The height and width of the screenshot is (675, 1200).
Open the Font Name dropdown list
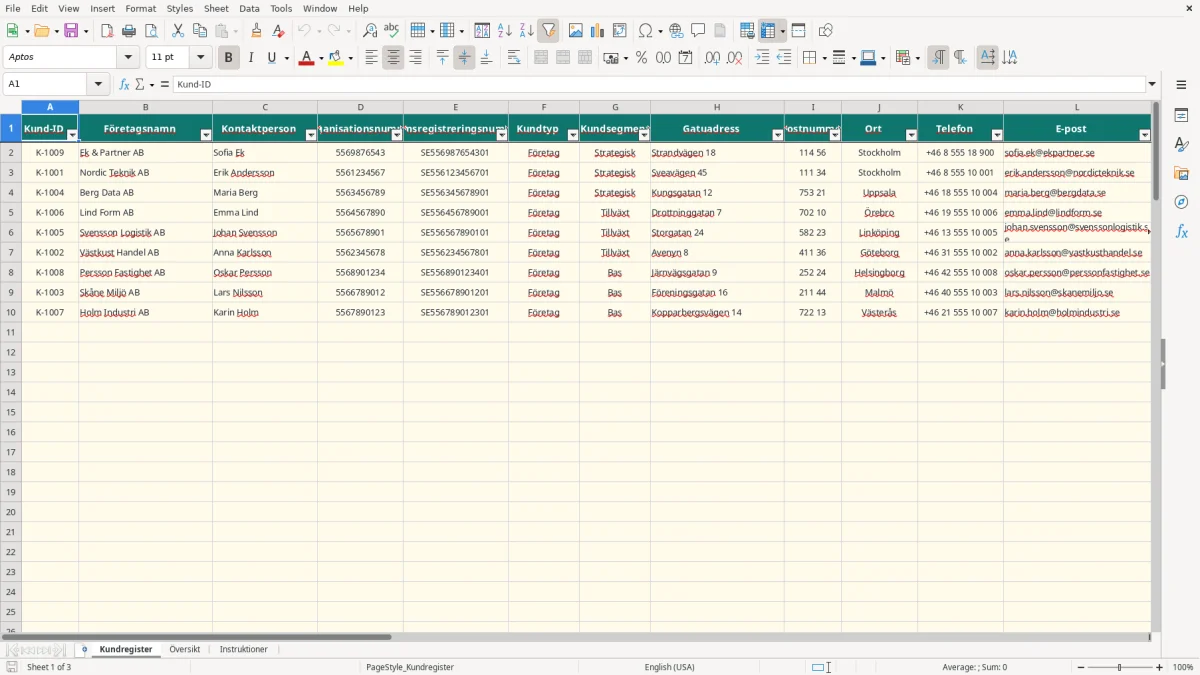click(129, 58)
